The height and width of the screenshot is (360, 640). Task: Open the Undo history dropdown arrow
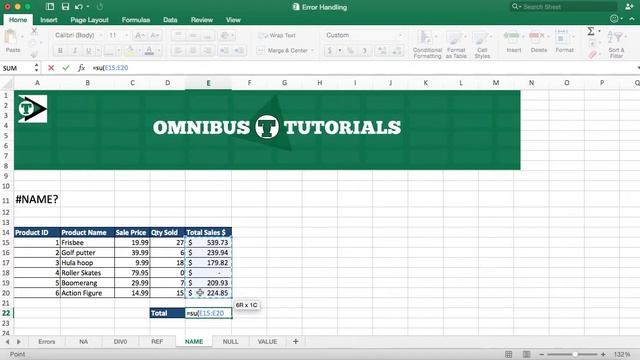pos(88,7)
